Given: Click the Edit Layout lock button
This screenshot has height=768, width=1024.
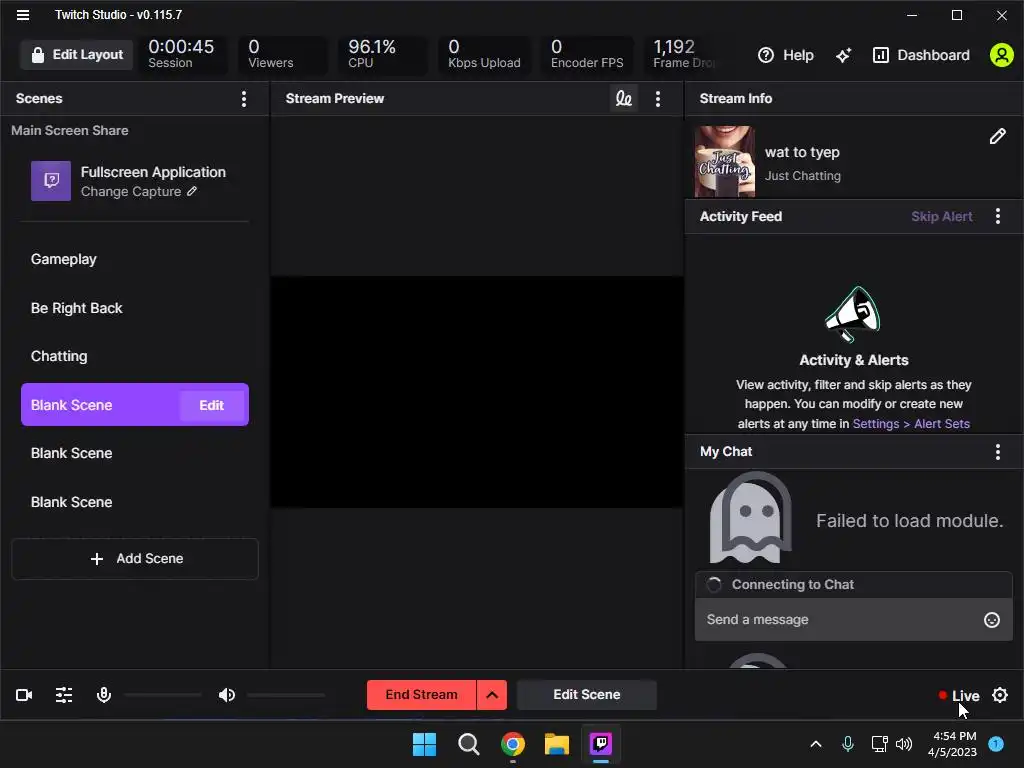Looking at the screenshot, I should (x=76, y=55).
